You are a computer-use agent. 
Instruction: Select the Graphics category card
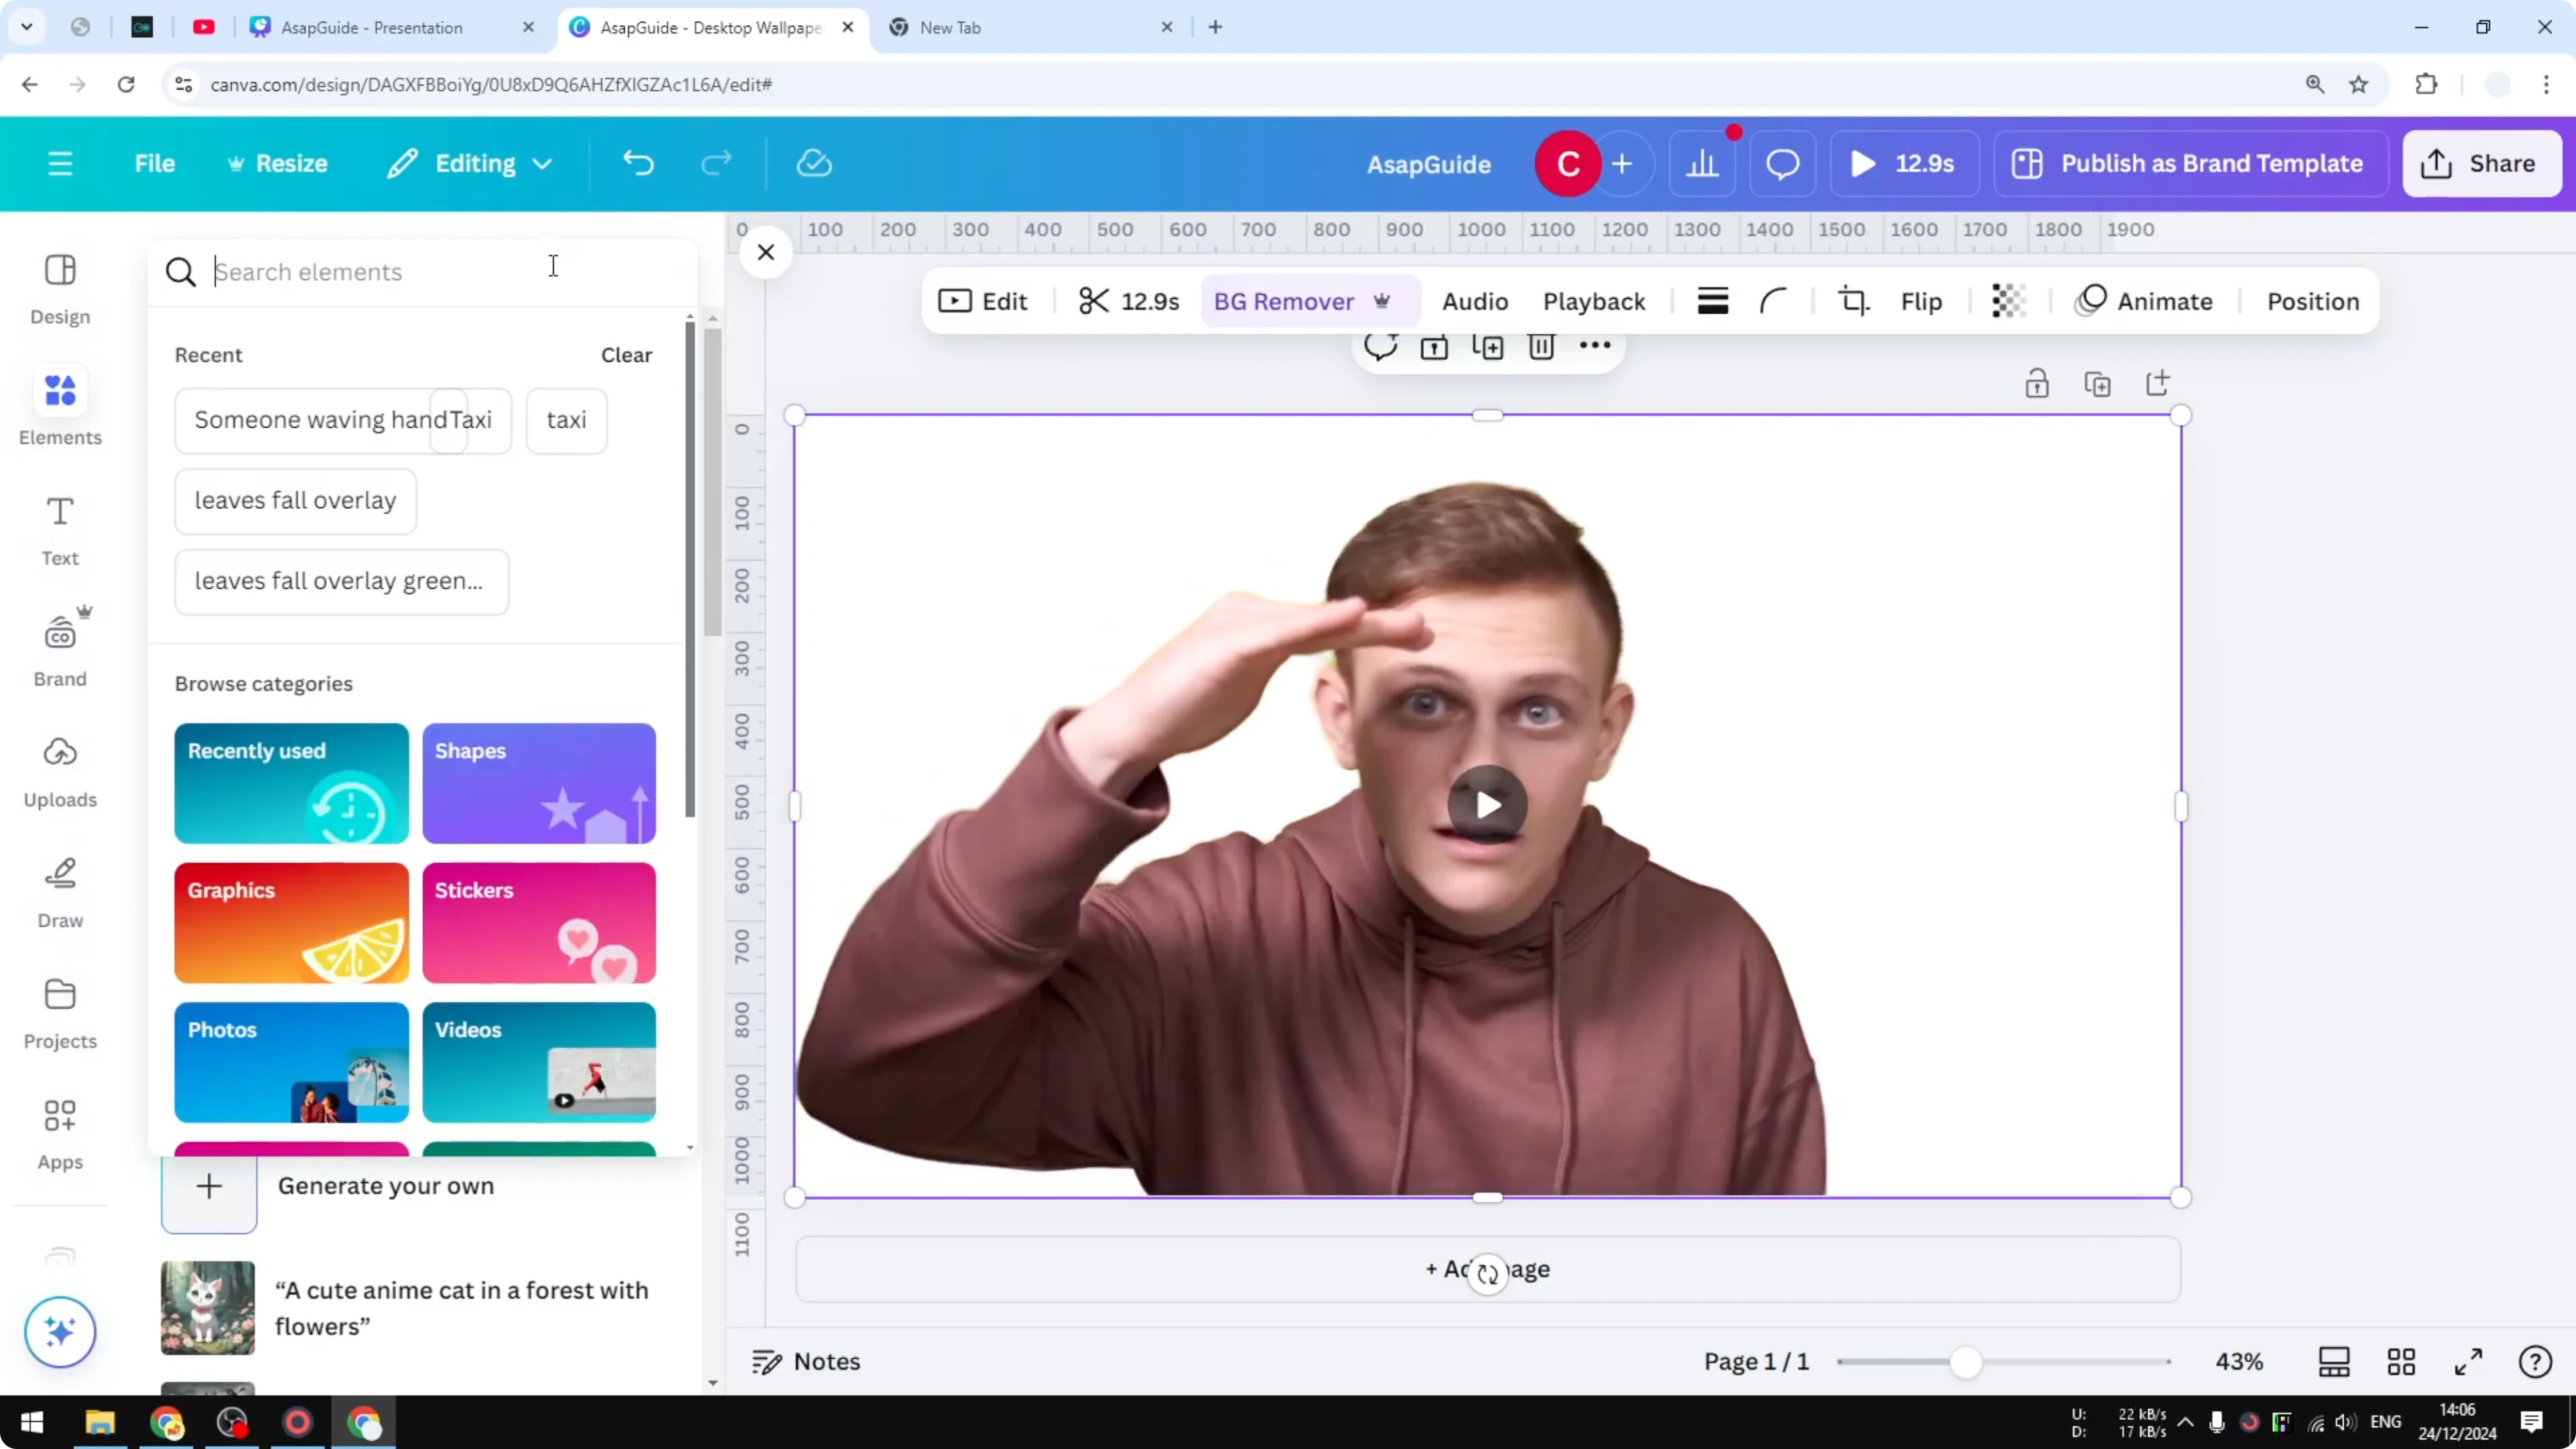(x=291, y=922)
